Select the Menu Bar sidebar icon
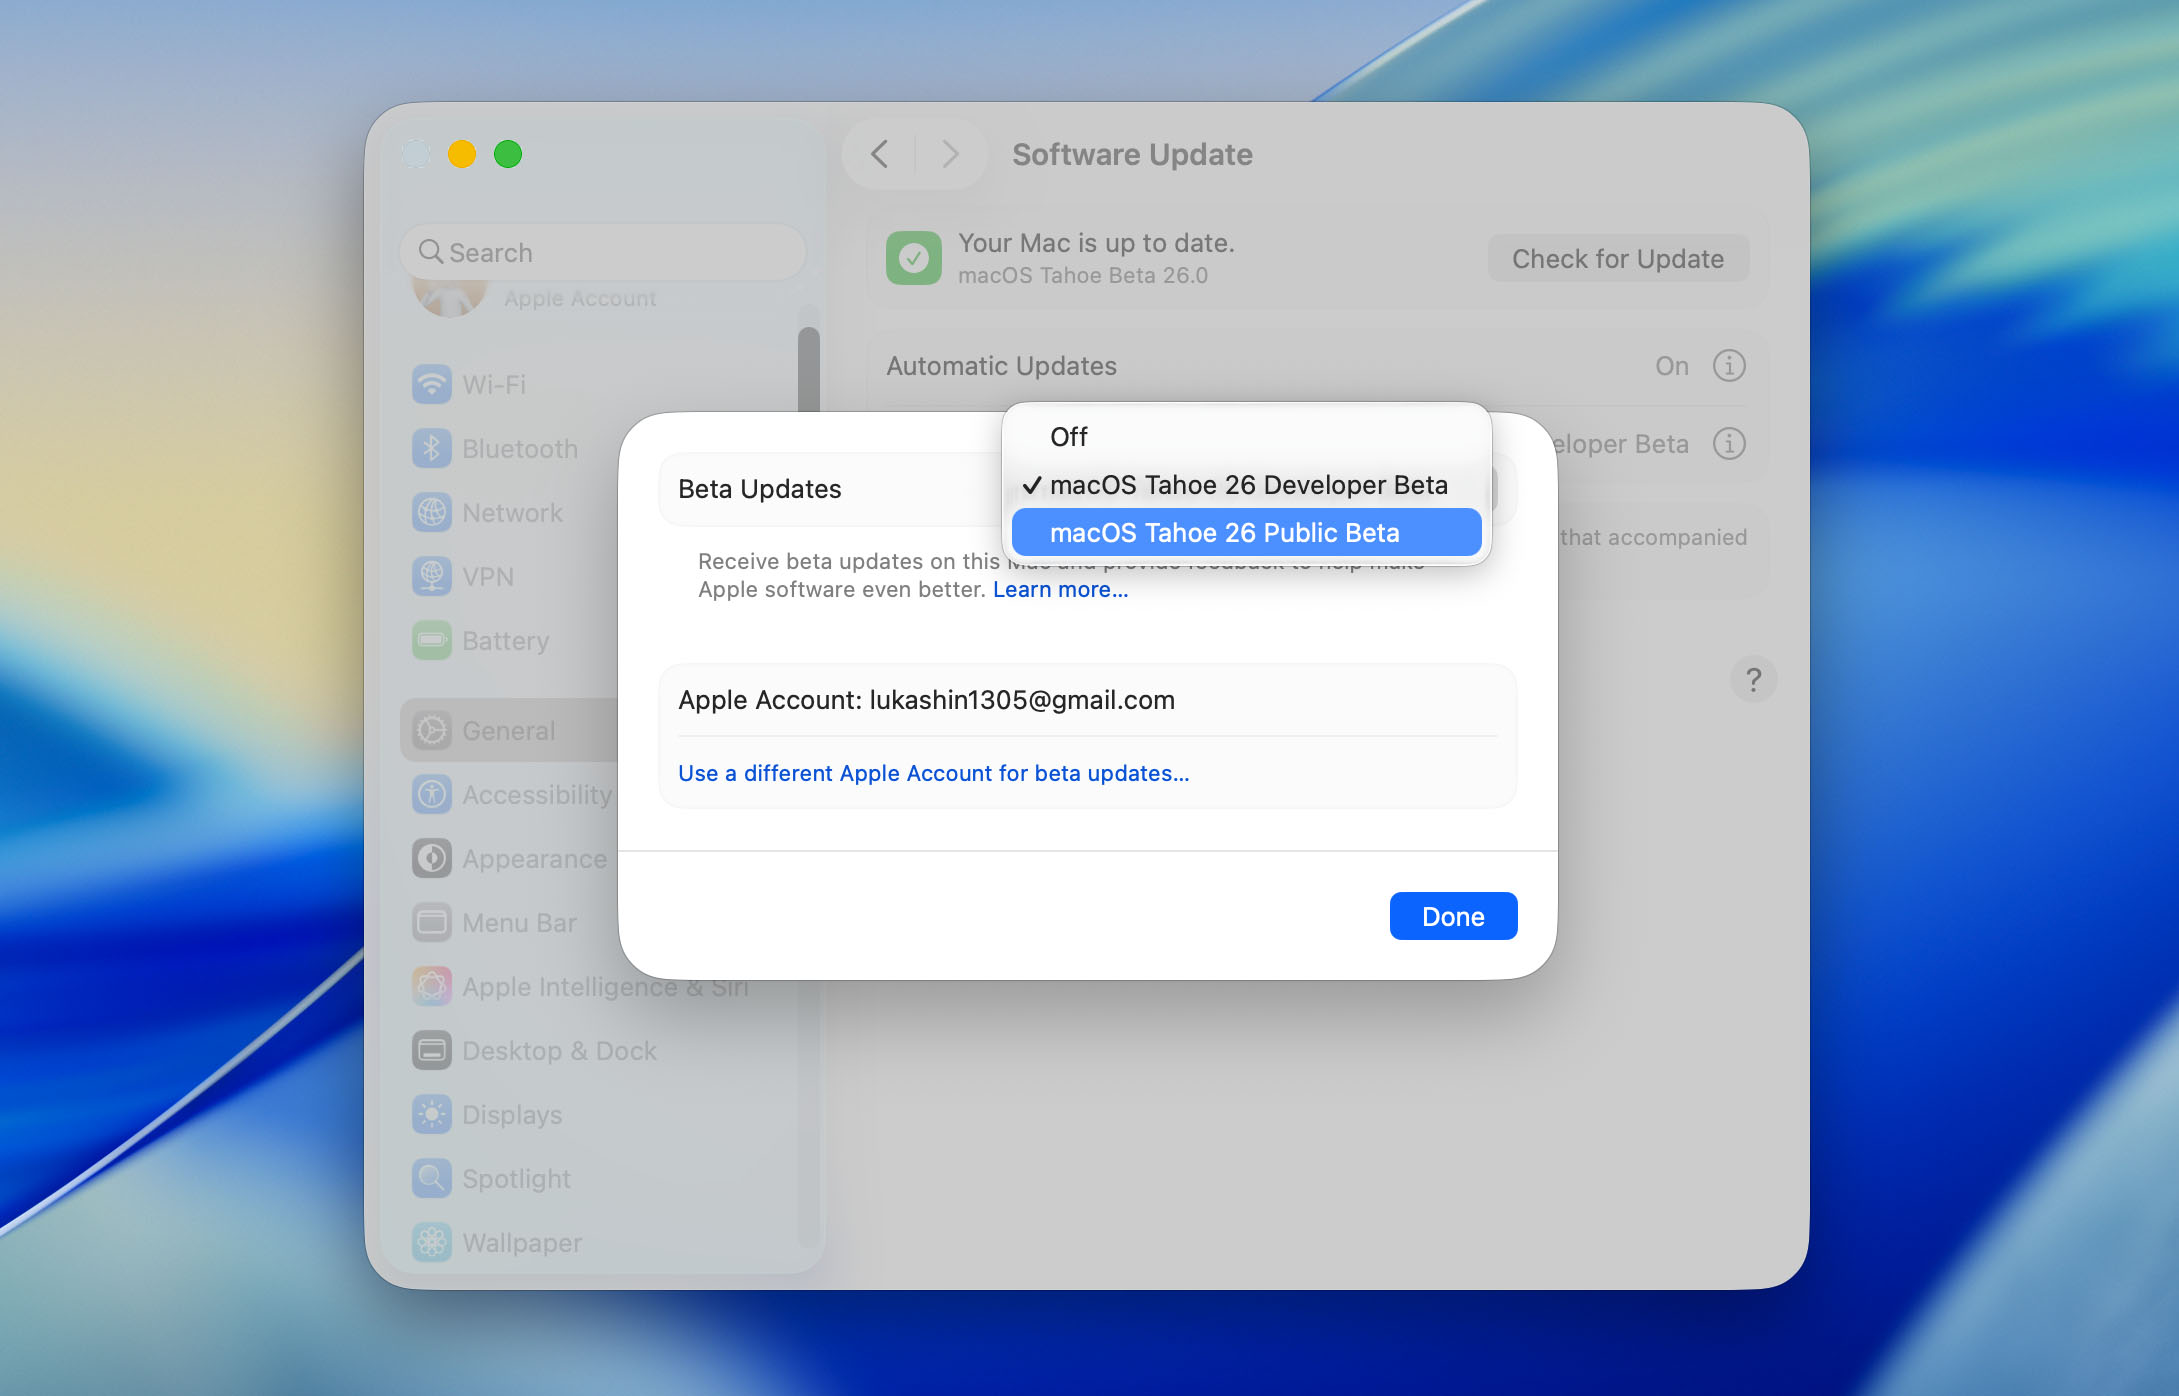2179x1396 pixels. click(432, 922)
